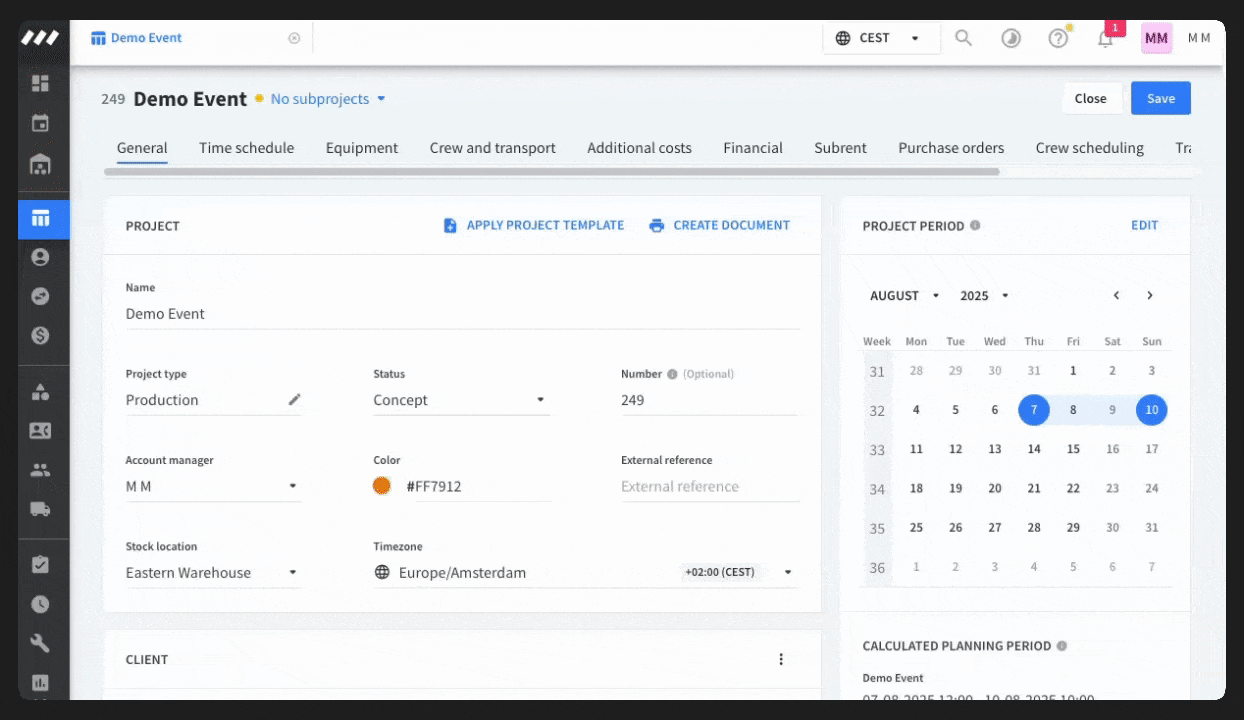
Task: Open the clock icon in the sidebar
Action: click(40, 604)
